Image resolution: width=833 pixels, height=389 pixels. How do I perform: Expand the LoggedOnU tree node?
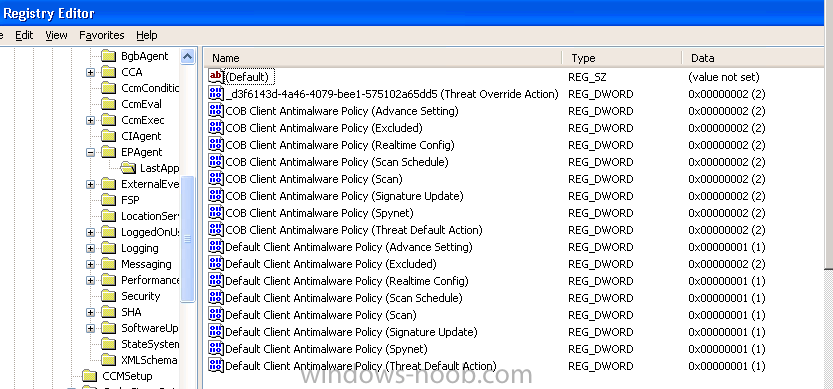pyautogui.click(x=90, y=232)
